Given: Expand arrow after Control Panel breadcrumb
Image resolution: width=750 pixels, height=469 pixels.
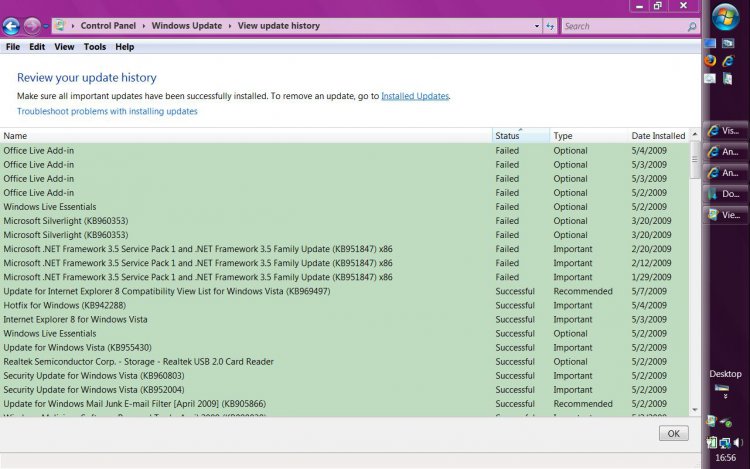Looking at the screenshot, I should 143,26.
